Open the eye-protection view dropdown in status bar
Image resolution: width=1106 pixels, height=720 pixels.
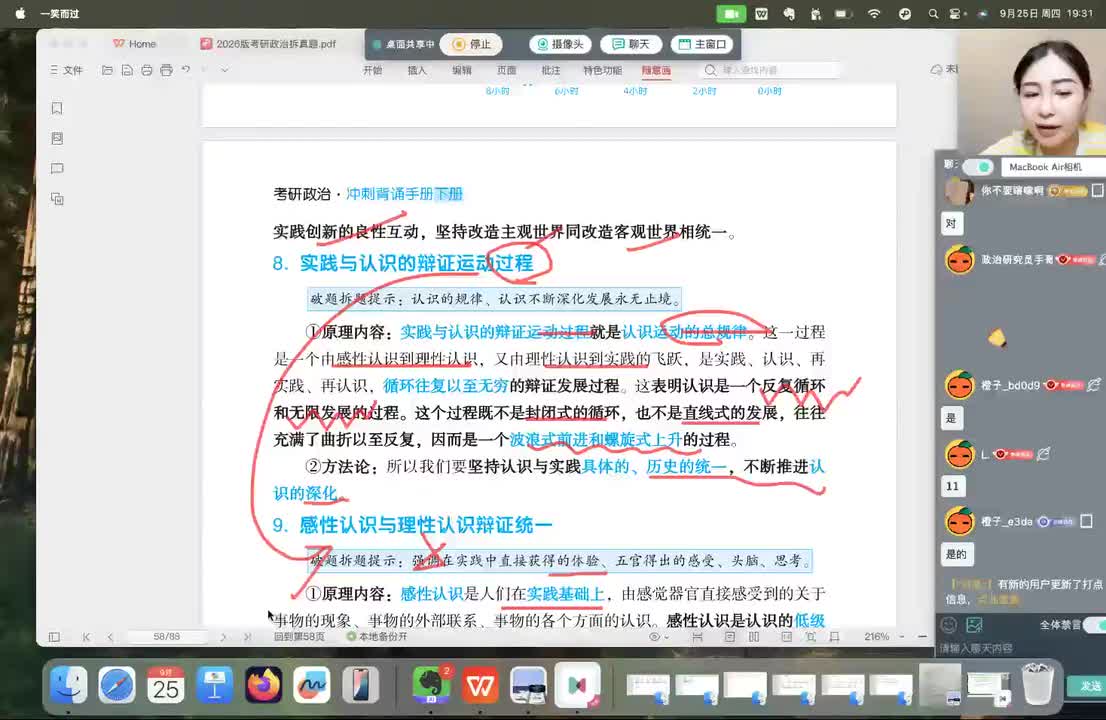click(x=659, y=637)
